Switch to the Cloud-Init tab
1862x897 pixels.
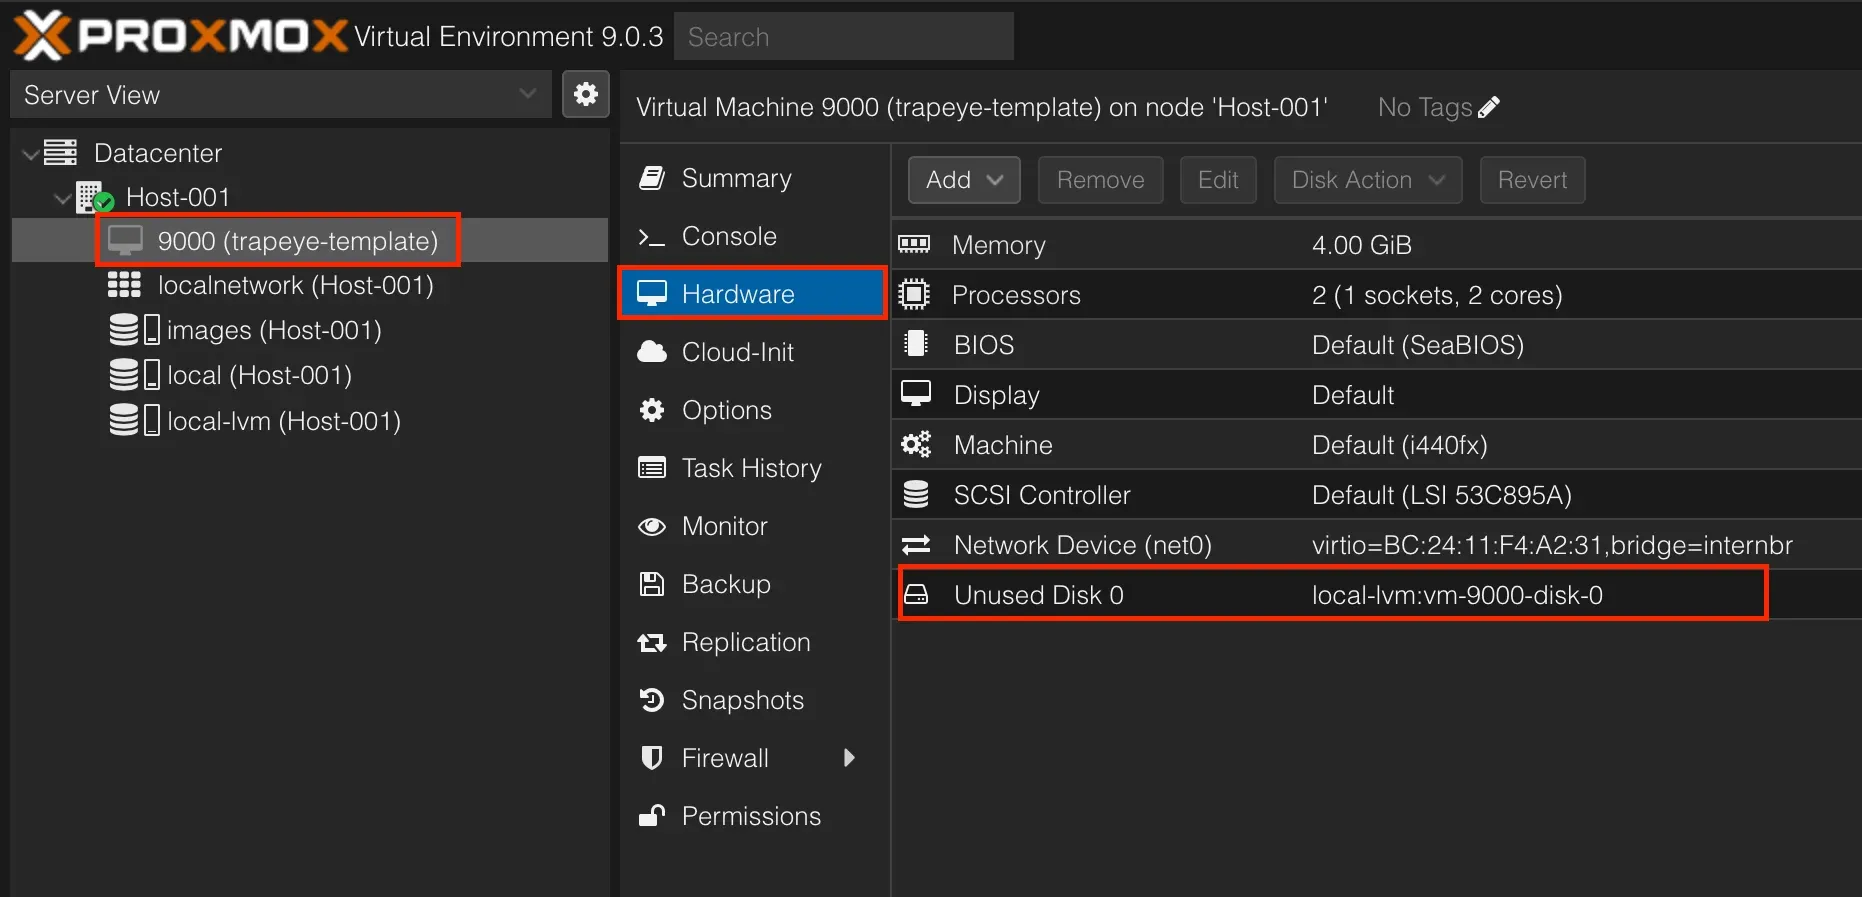(754, 352)
